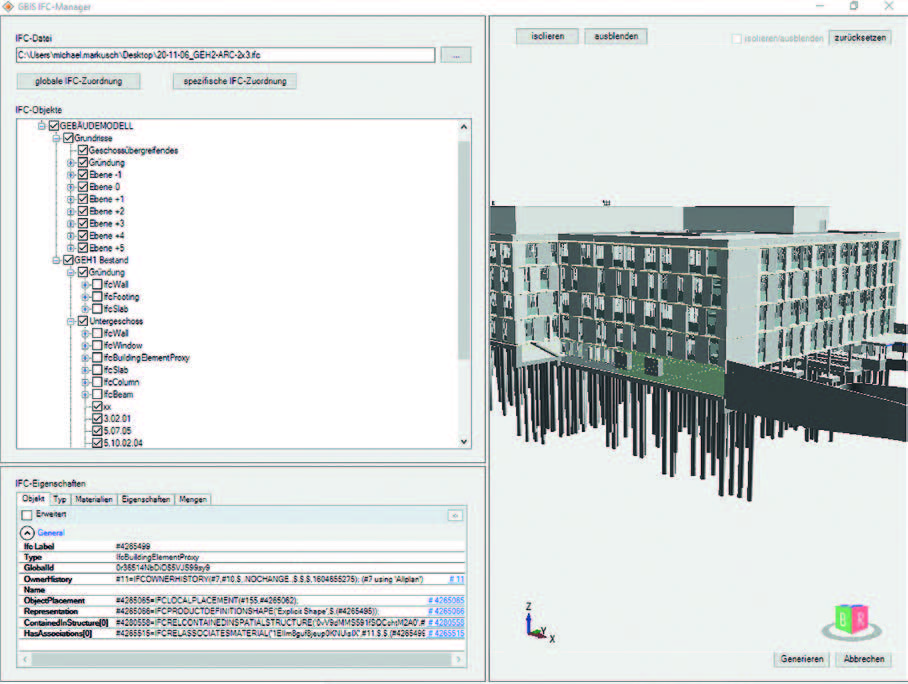Open the Mengen tab
908x684 pixels.
[x=193, y=499]
